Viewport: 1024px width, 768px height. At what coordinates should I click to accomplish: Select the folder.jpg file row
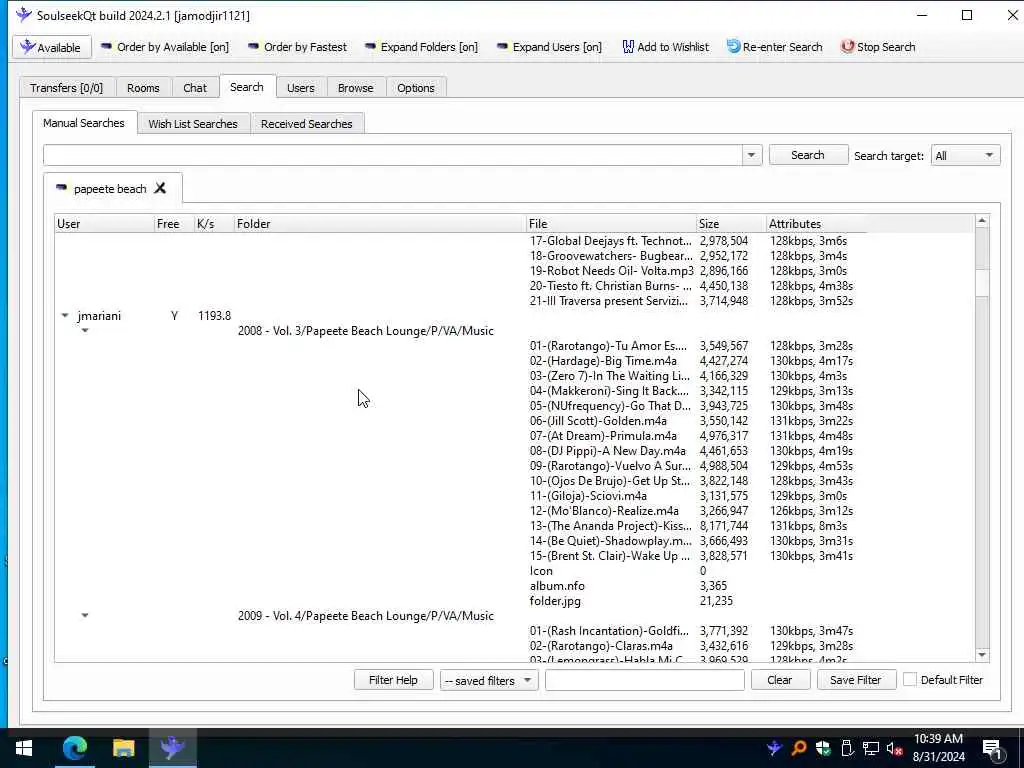(555, 601)
